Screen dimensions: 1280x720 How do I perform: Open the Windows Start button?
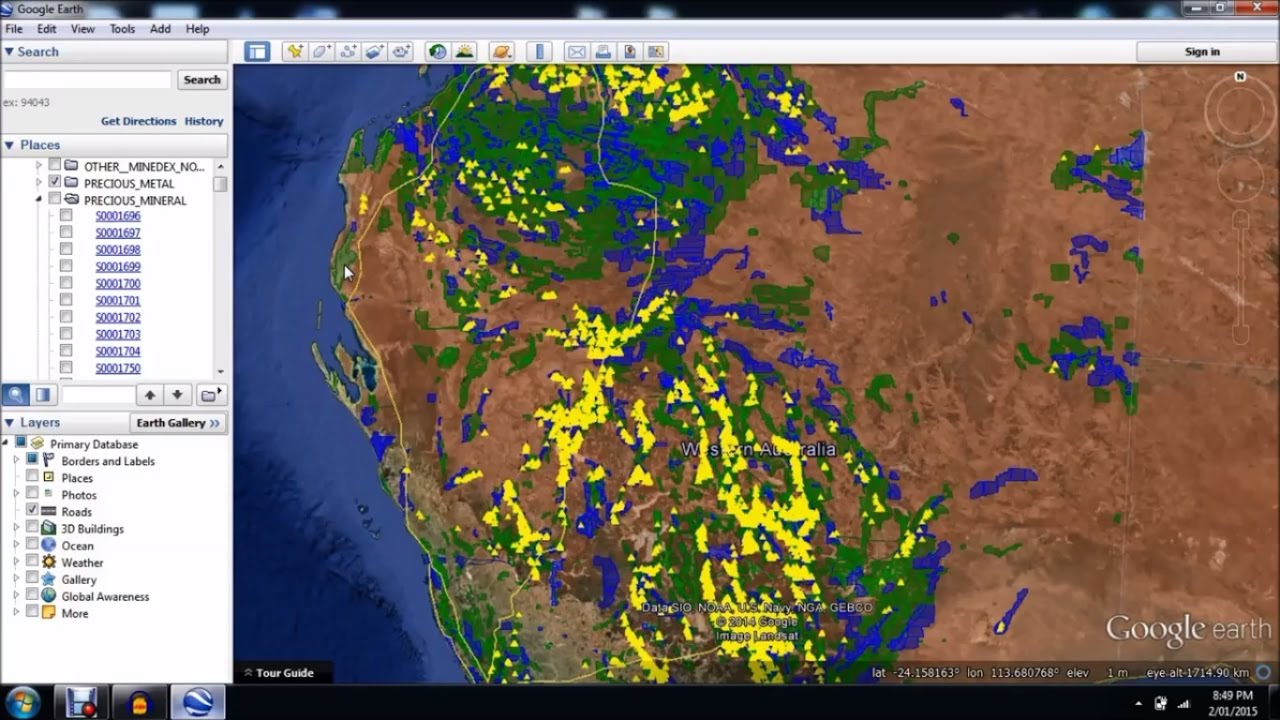(x=23, y=702)
